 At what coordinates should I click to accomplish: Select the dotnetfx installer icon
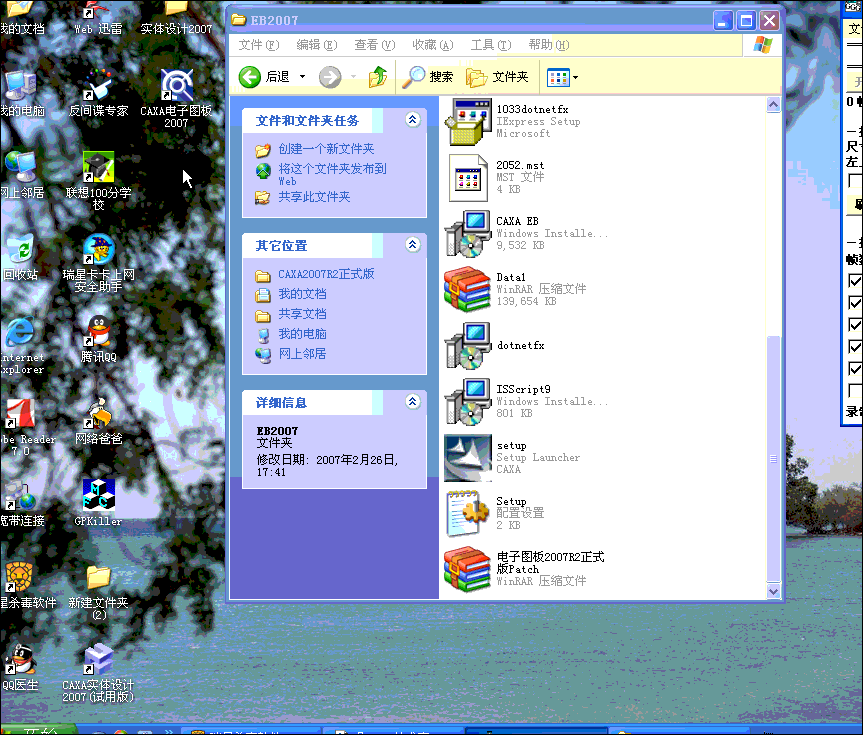pyautogui.click(x=468, y=346)
